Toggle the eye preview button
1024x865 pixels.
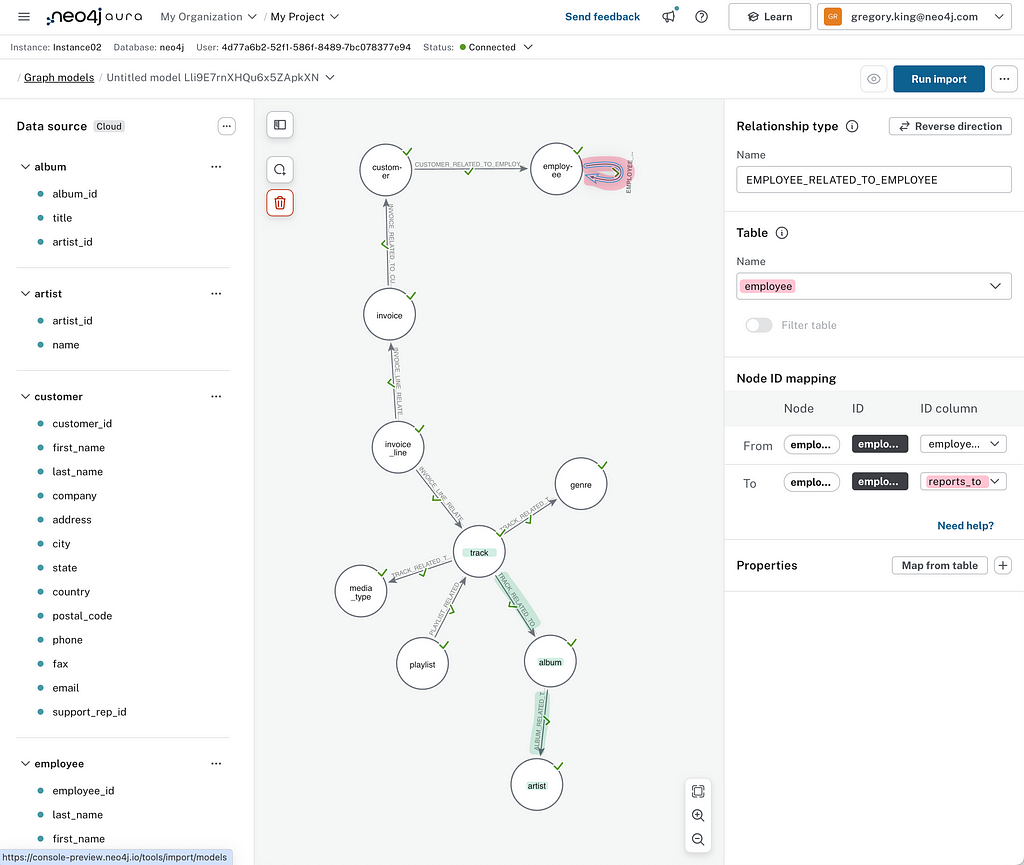[x=874, y=79]
